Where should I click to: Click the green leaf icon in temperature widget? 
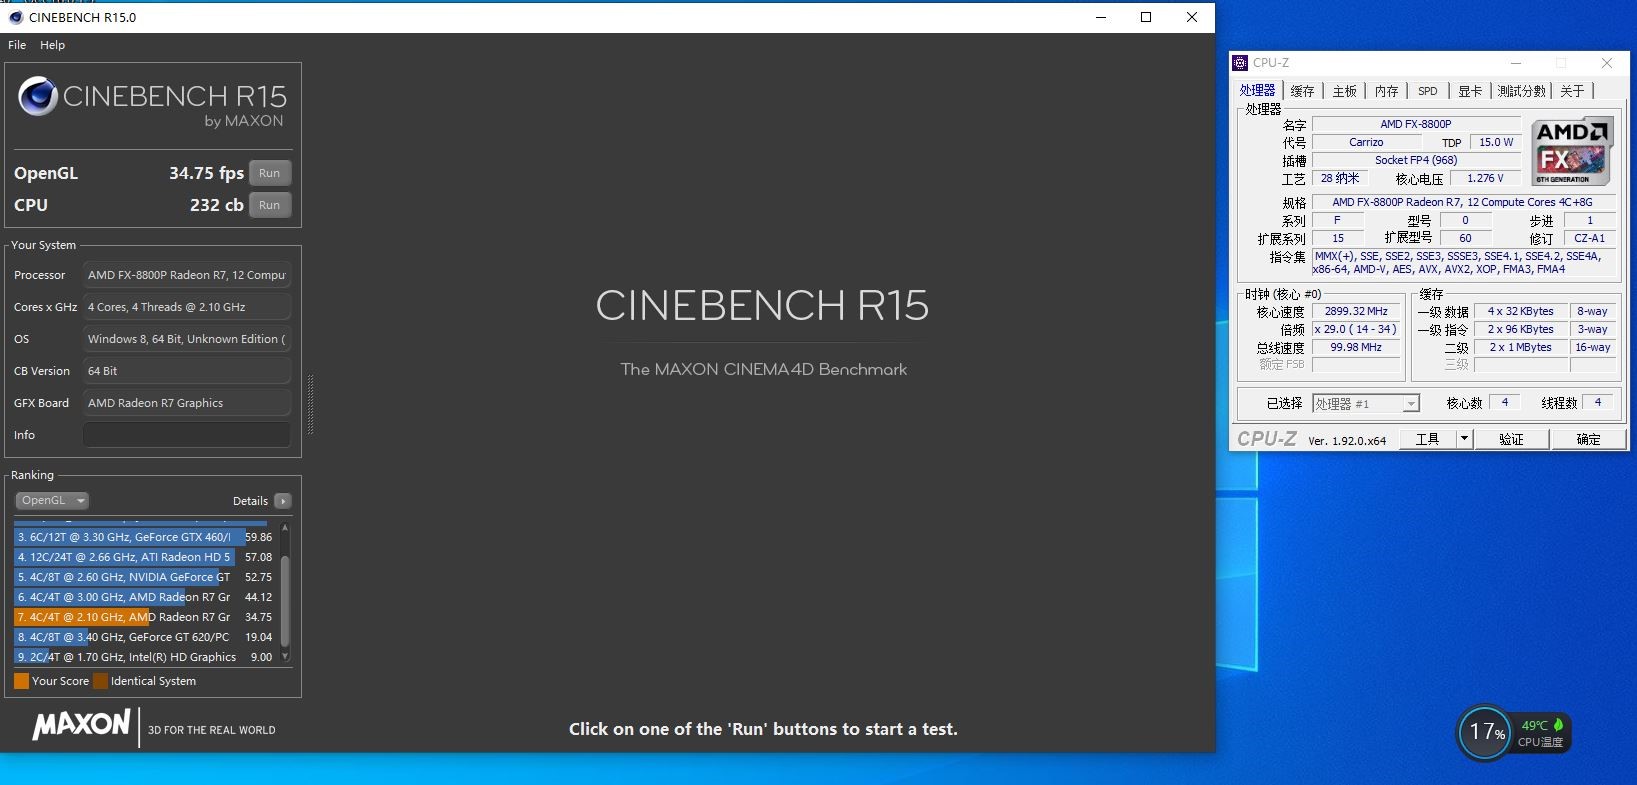coord(1558,724)
